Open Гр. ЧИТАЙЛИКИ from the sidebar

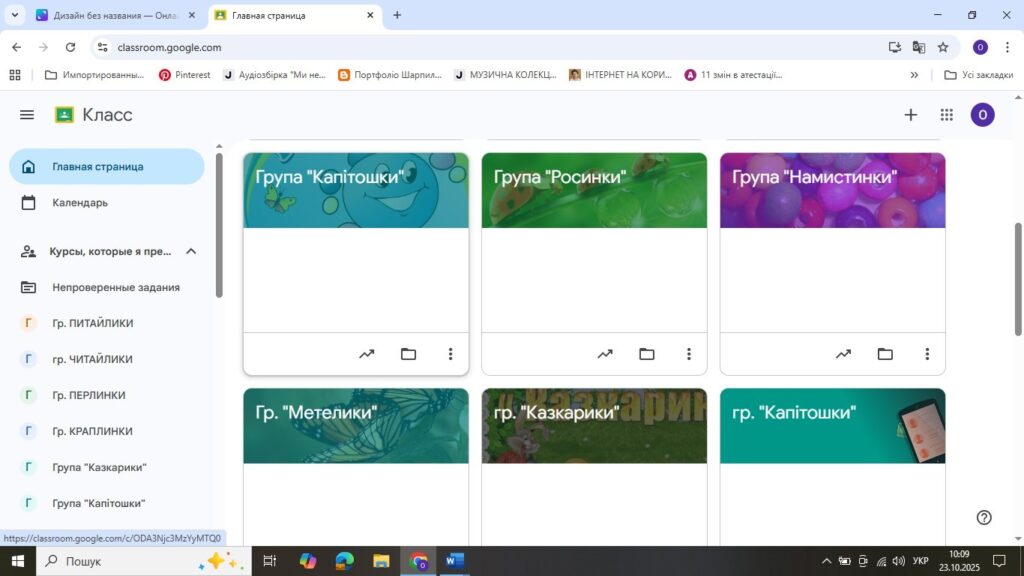[92, 359]
